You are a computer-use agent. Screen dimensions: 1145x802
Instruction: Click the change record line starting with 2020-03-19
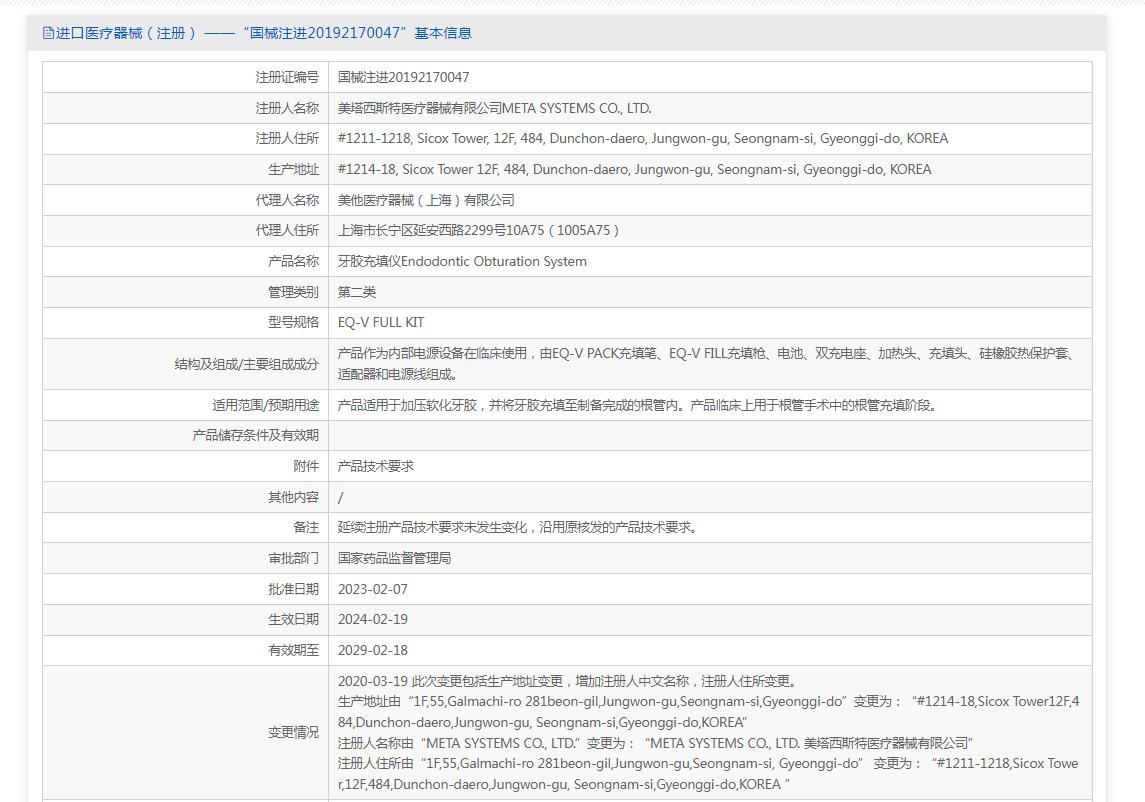click(569, 681)
